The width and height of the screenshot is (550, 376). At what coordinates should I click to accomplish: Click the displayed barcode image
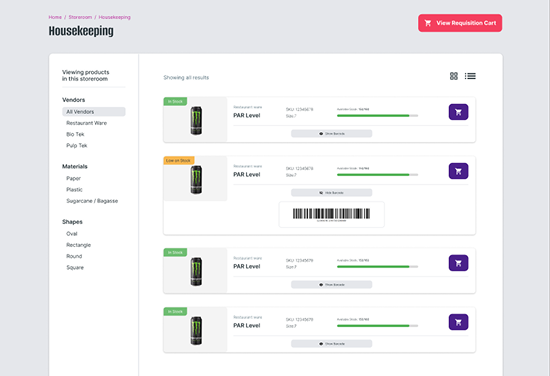(331, 214)
